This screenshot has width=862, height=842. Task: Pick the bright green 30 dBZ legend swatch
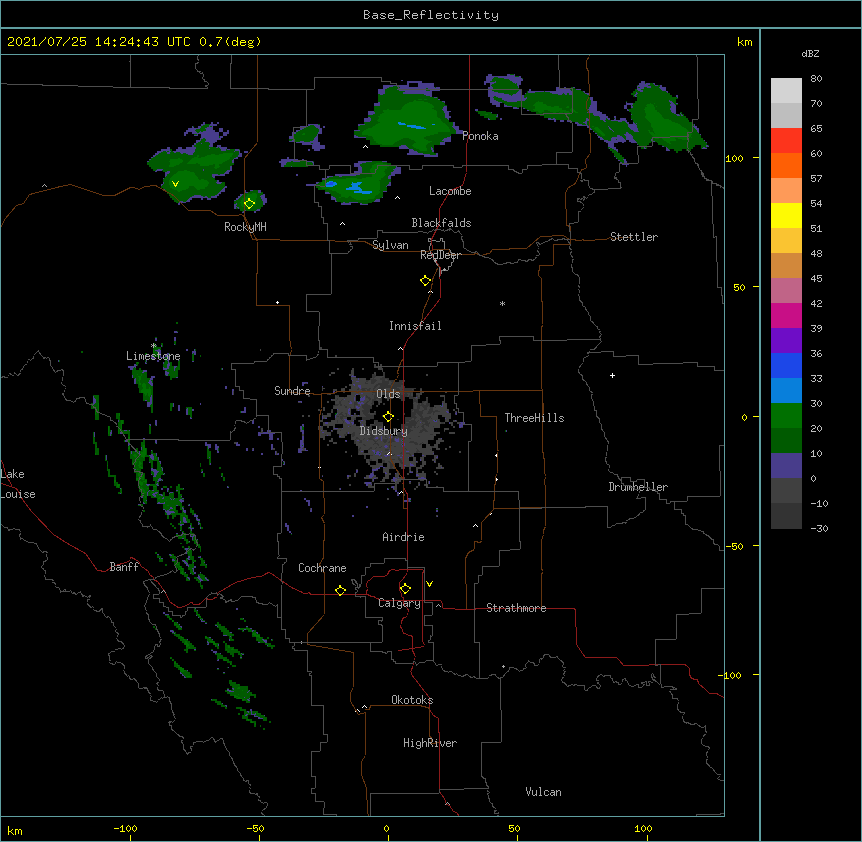pyautogui.click(x=786, y=416)
